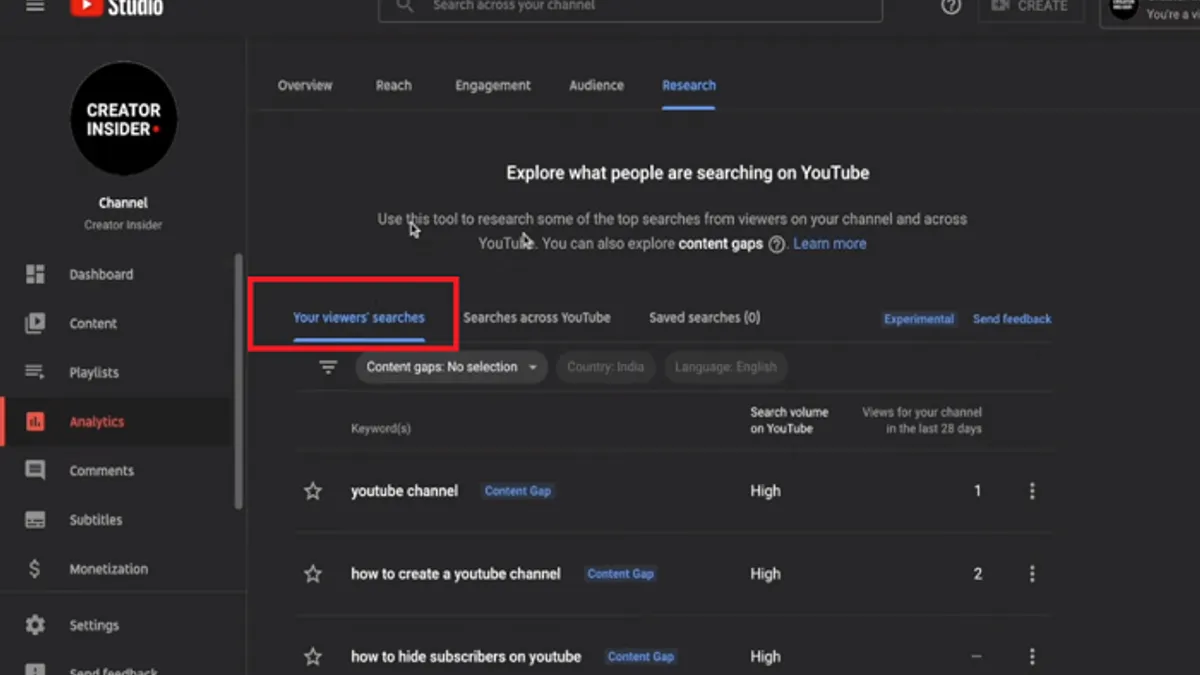Click keyword how to hide subscribers on youtube

click(x=466, y=657)
